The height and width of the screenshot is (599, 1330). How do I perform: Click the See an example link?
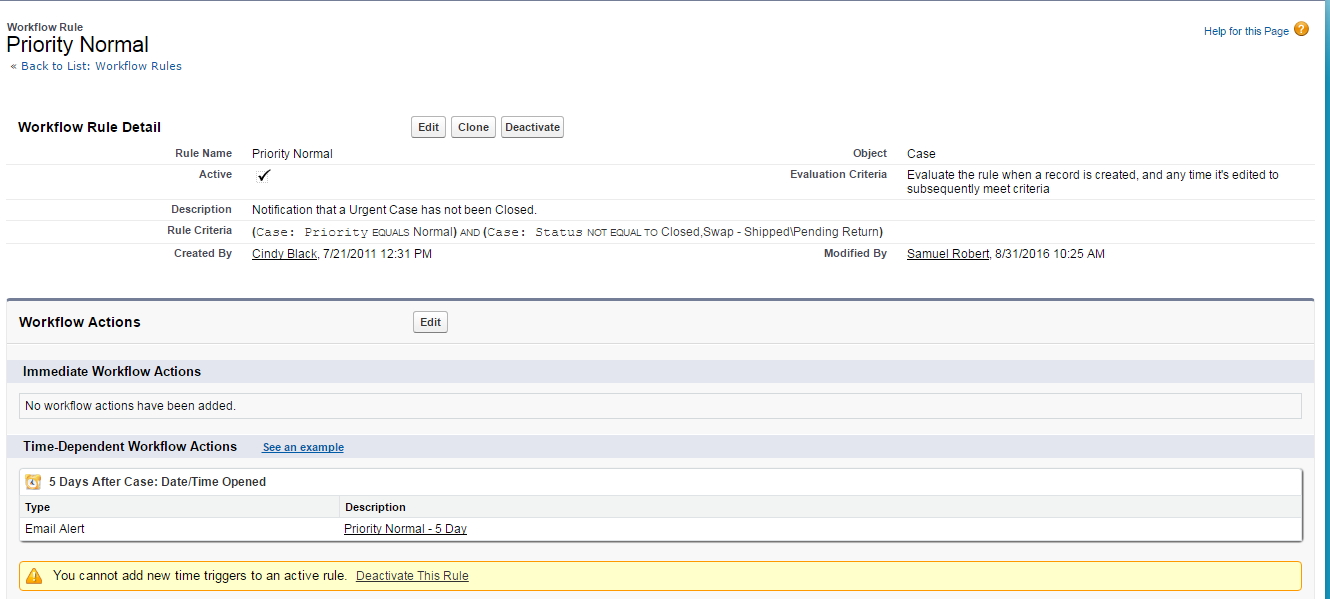point(303,447)
